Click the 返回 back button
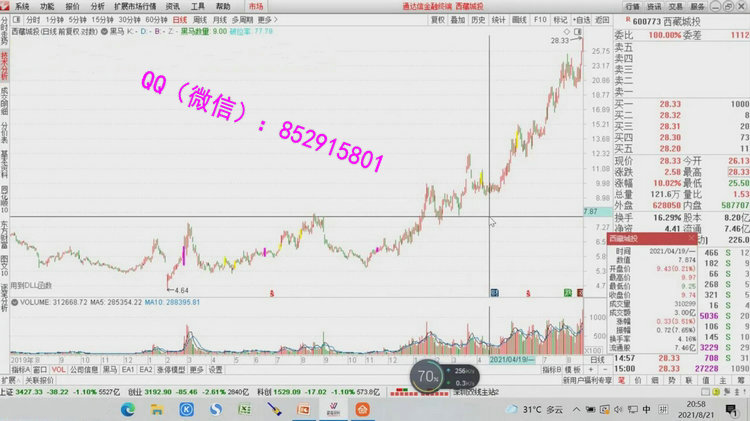750x421 pixels. pyautogui.click(x=600, y=19)
